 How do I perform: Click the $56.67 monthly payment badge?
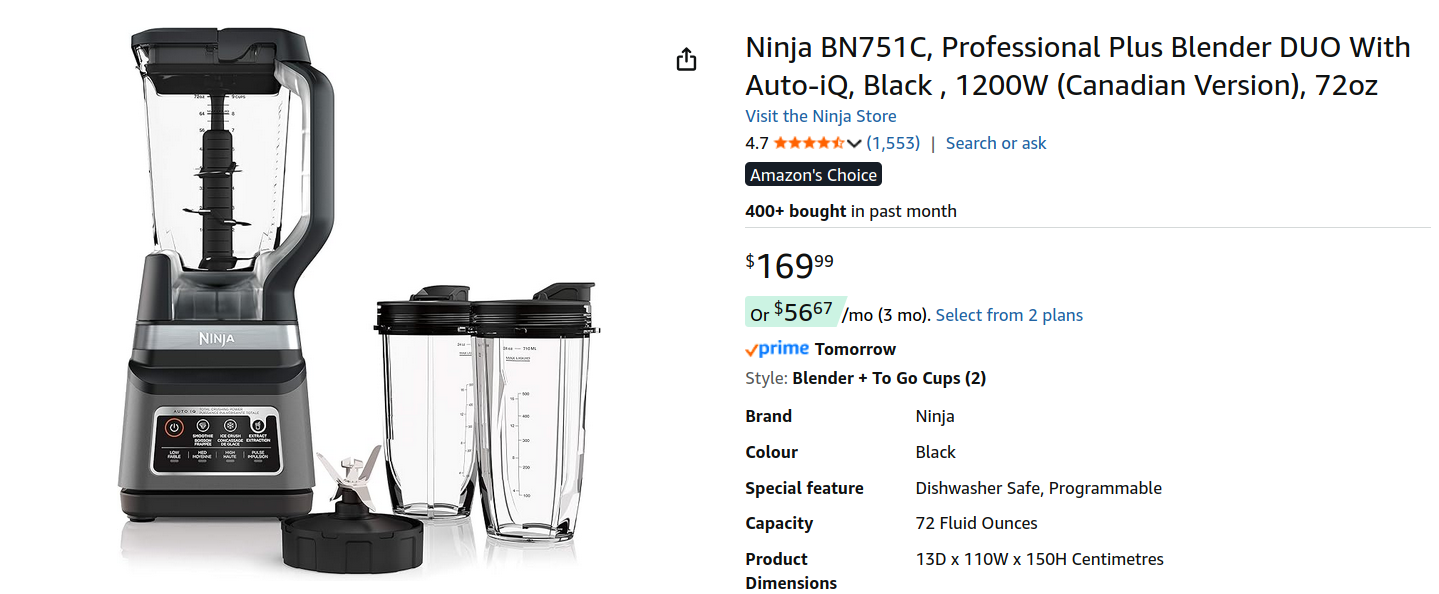pos(795,313)
